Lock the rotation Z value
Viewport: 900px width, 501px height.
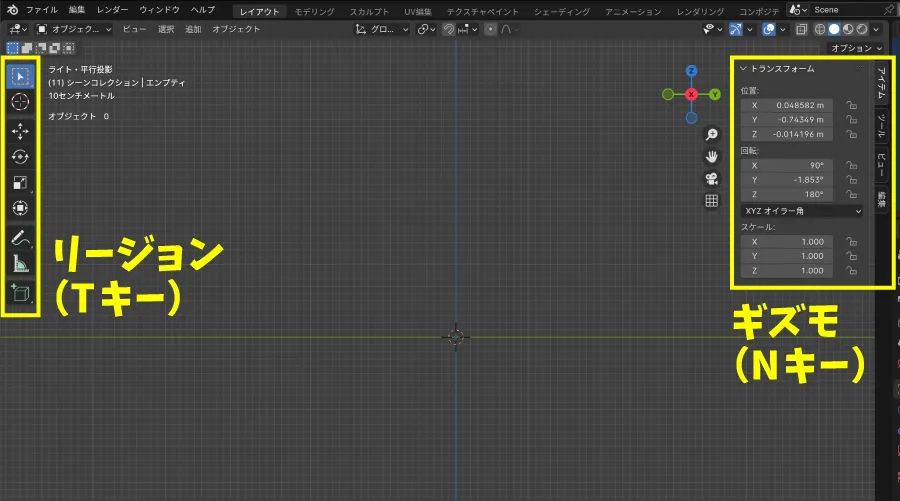tap(851, 194)
